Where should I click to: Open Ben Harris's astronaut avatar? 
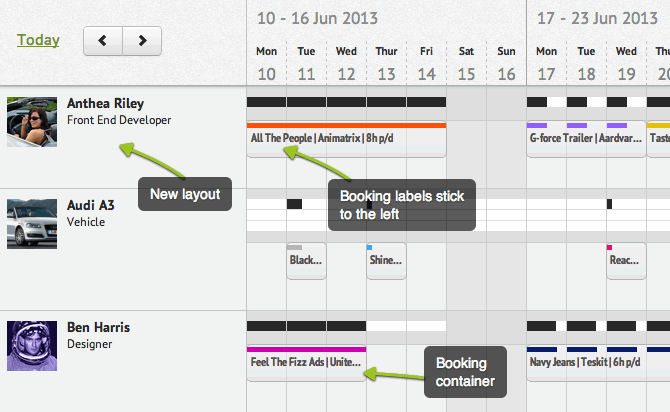(32, 346)
